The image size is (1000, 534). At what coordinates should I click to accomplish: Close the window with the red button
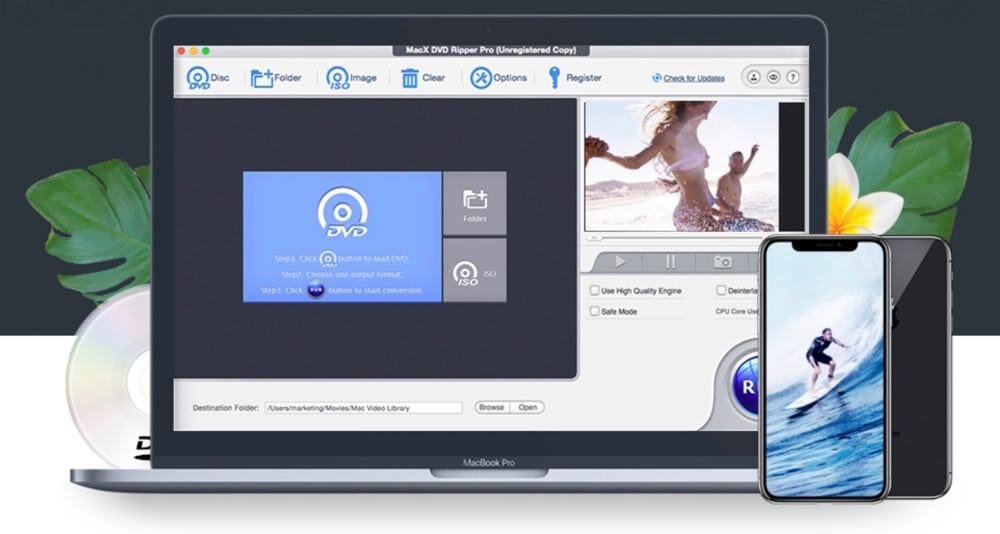[182, 51]
